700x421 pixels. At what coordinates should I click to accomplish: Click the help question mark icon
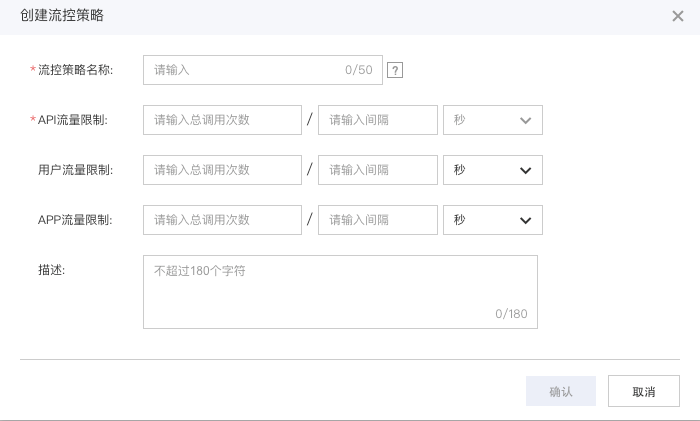click(395, 70)
